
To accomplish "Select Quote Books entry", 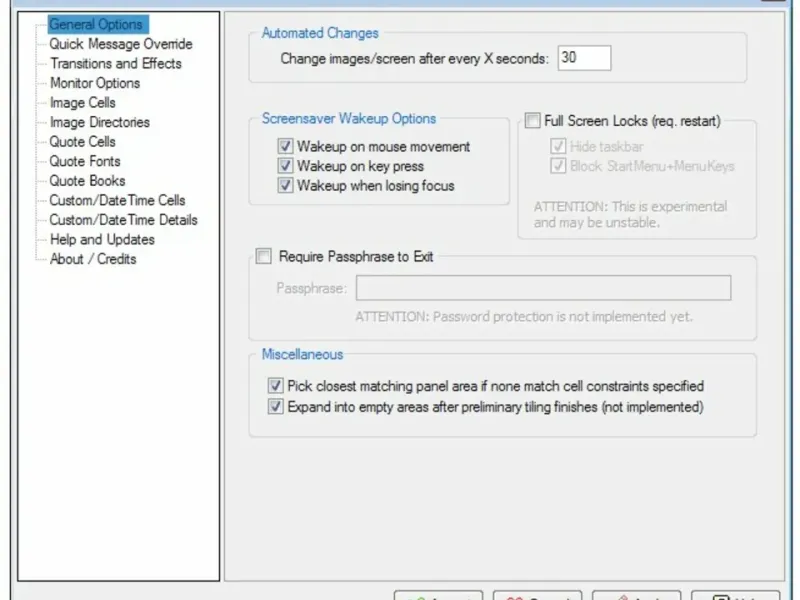I will coord(87,181).
